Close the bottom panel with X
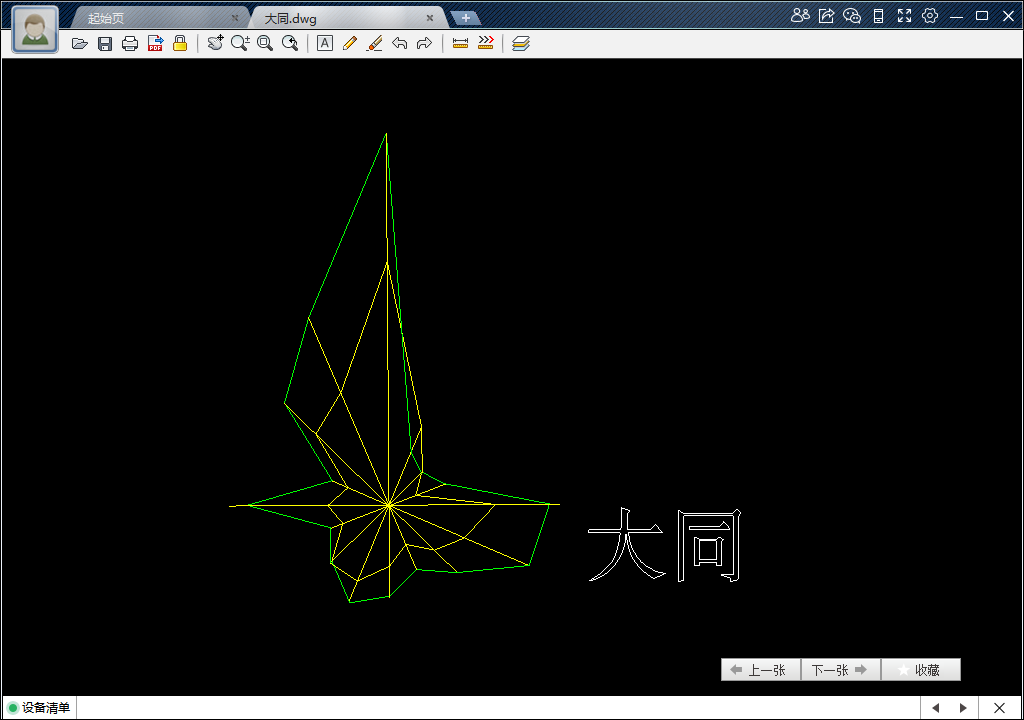1024x720 pixels. click(999, 708)
